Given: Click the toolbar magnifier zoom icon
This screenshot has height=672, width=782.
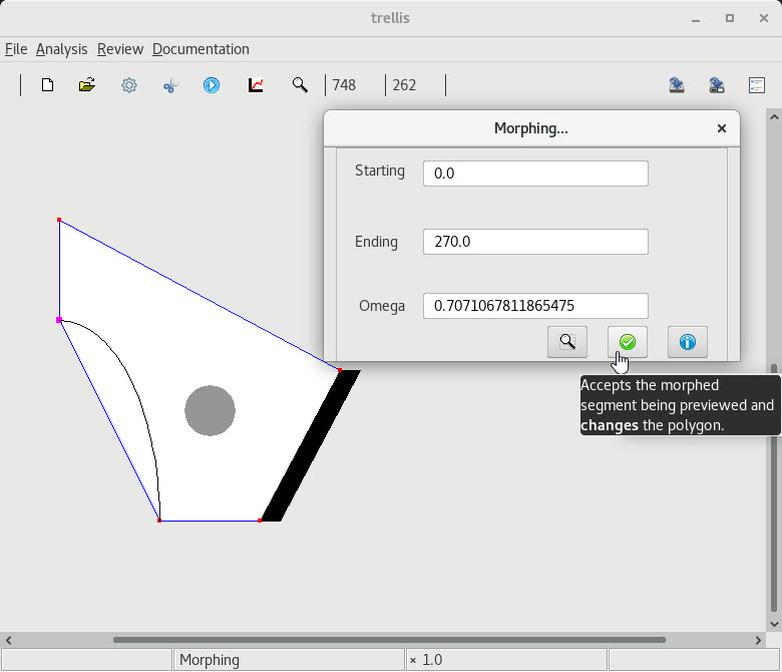Looking at the screenshot, I should pyautogui.click(x=299, y=85).
